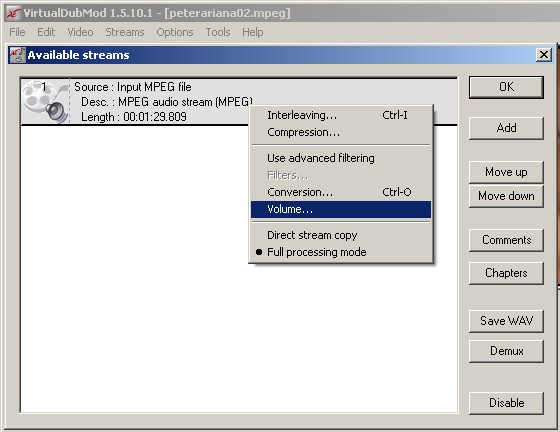Click the Disable stream button

tap(506, 403)
